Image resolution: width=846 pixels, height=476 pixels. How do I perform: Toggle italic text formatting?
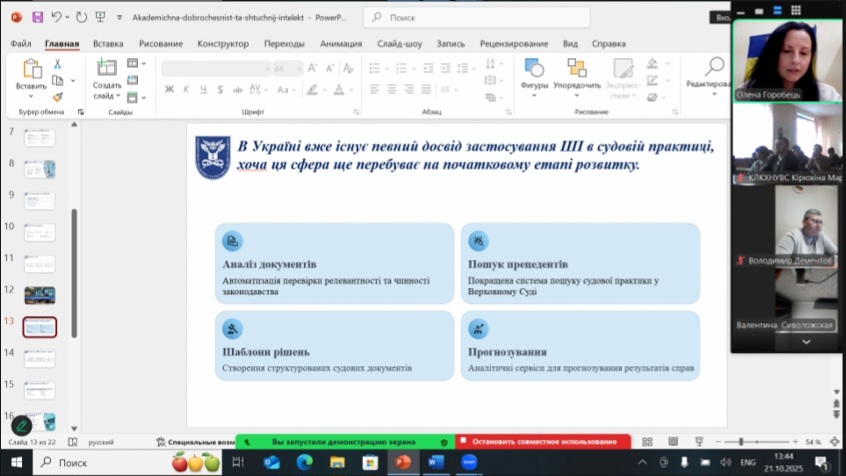click(186, 89)
